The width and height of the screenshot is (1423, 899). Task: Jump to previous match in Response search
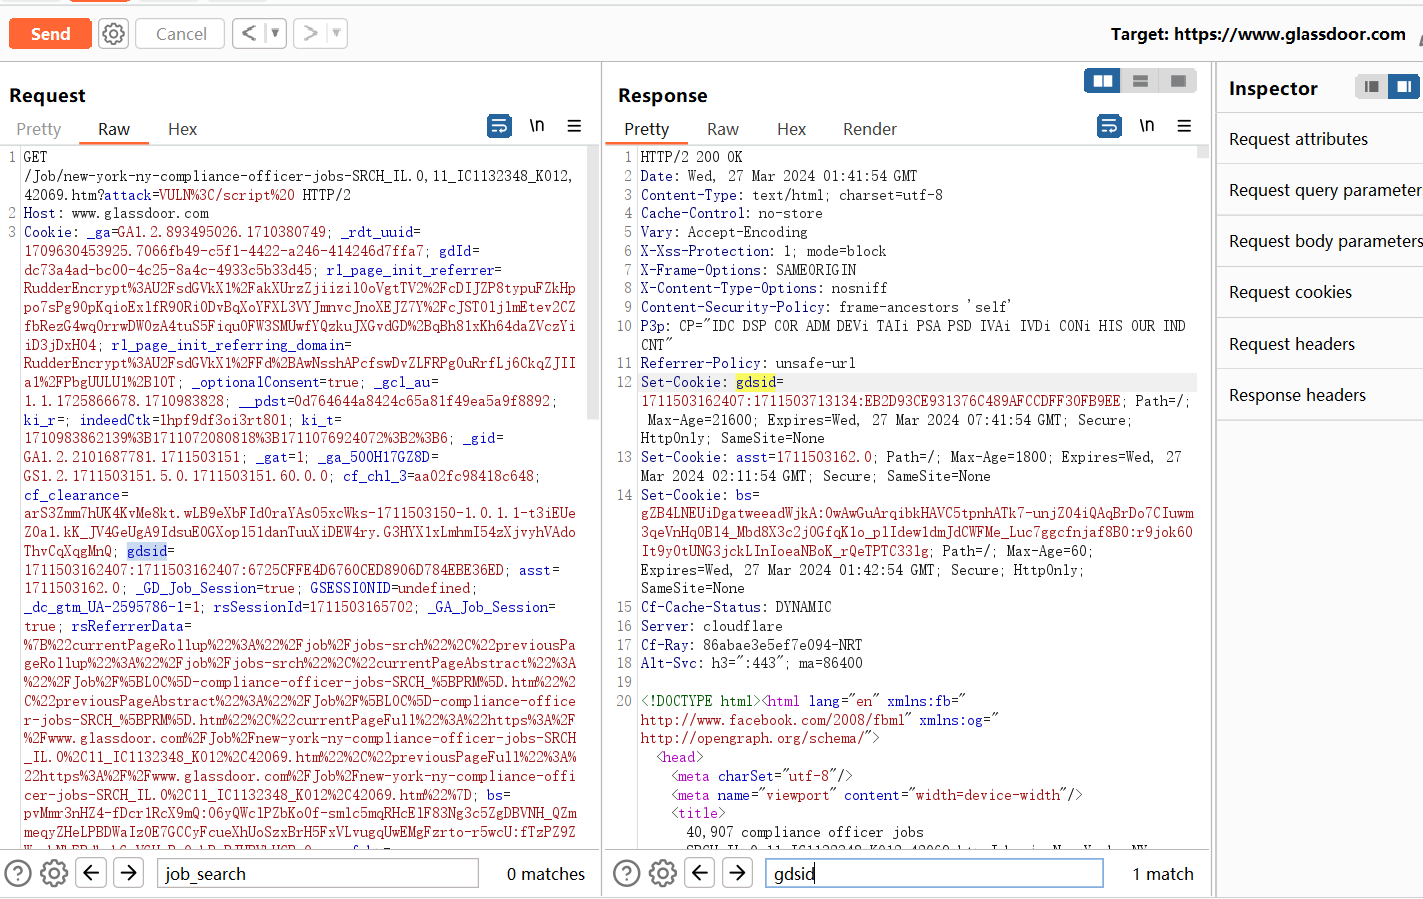pyautogui.click(x=700, y=873)
